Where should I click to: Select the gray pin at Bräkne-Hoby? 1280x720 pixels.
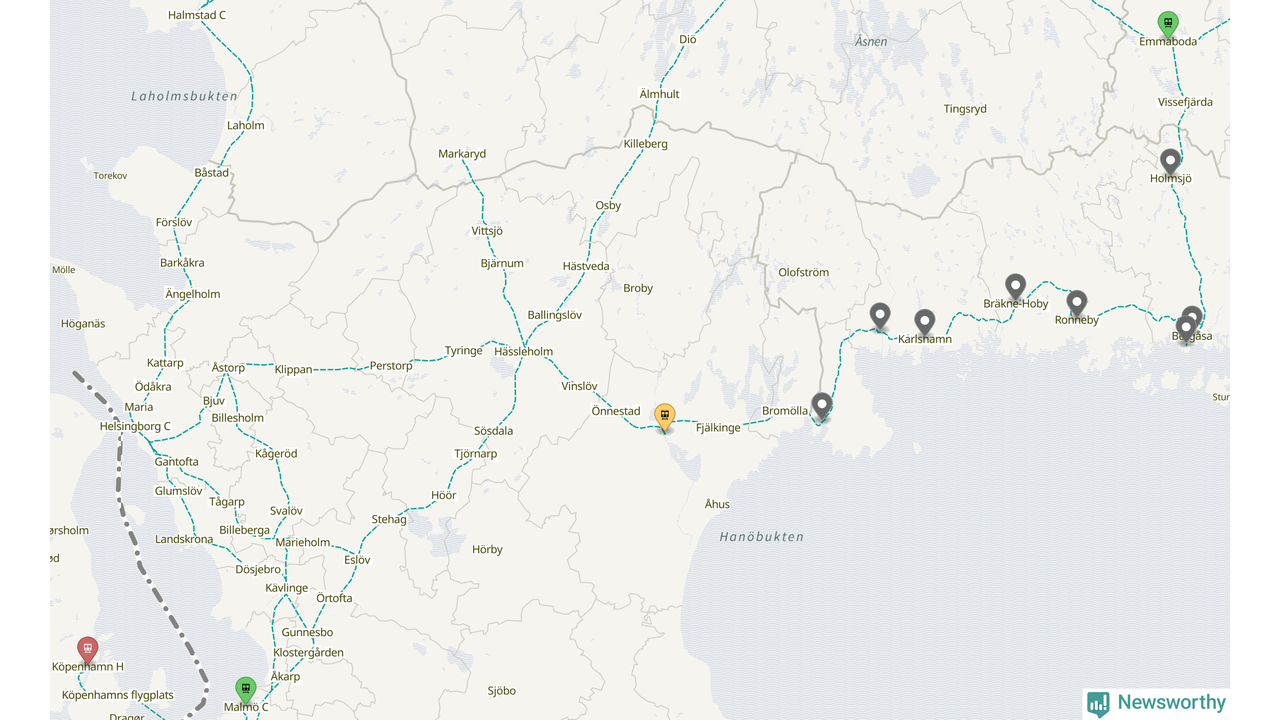point(1015,286)
